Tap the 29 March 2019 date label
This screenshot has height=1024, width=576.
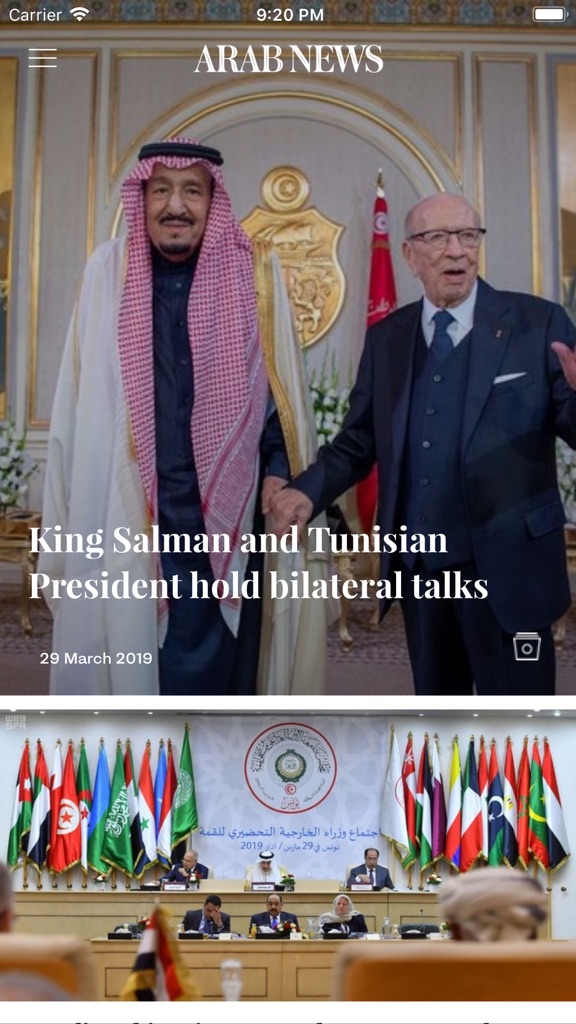[x=96, y=658]
